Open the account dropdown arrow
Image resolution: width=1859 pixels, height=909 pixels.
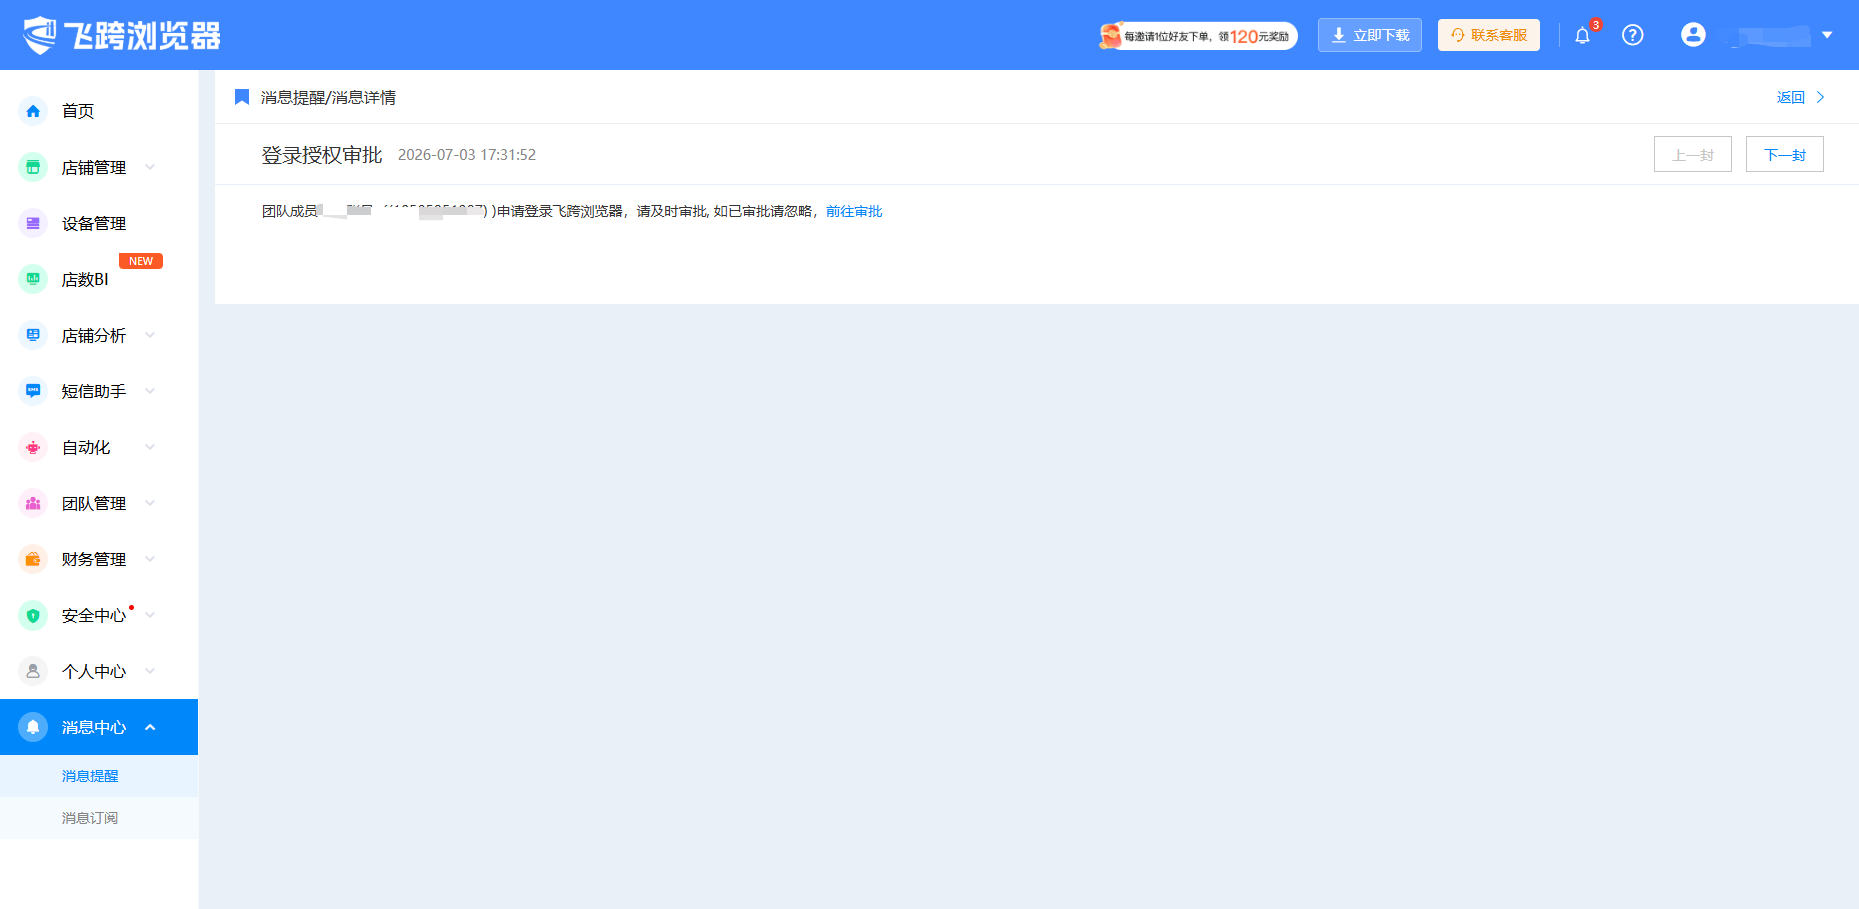pyautogui.click(x=1827, y=35)
